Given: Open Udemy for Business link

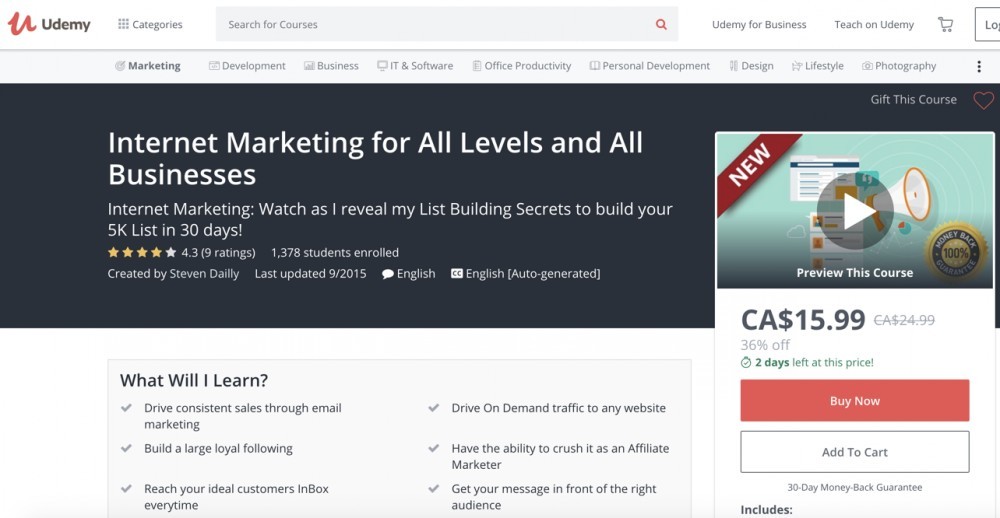Looking at the screenshot, I should [x=759, y=24].
